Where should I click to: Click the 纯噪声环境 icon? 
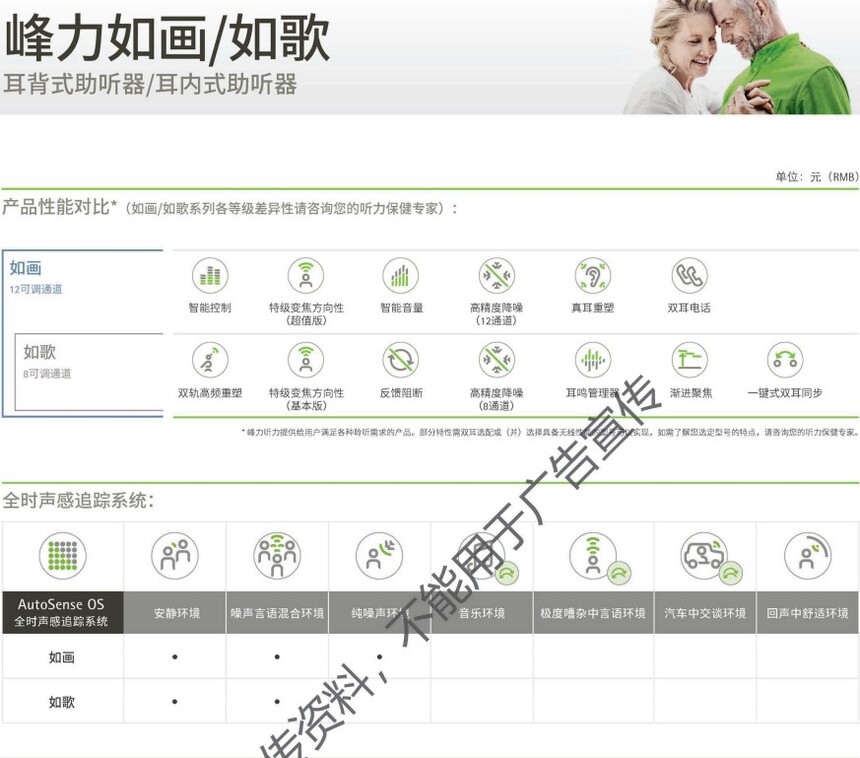(379, 556)
